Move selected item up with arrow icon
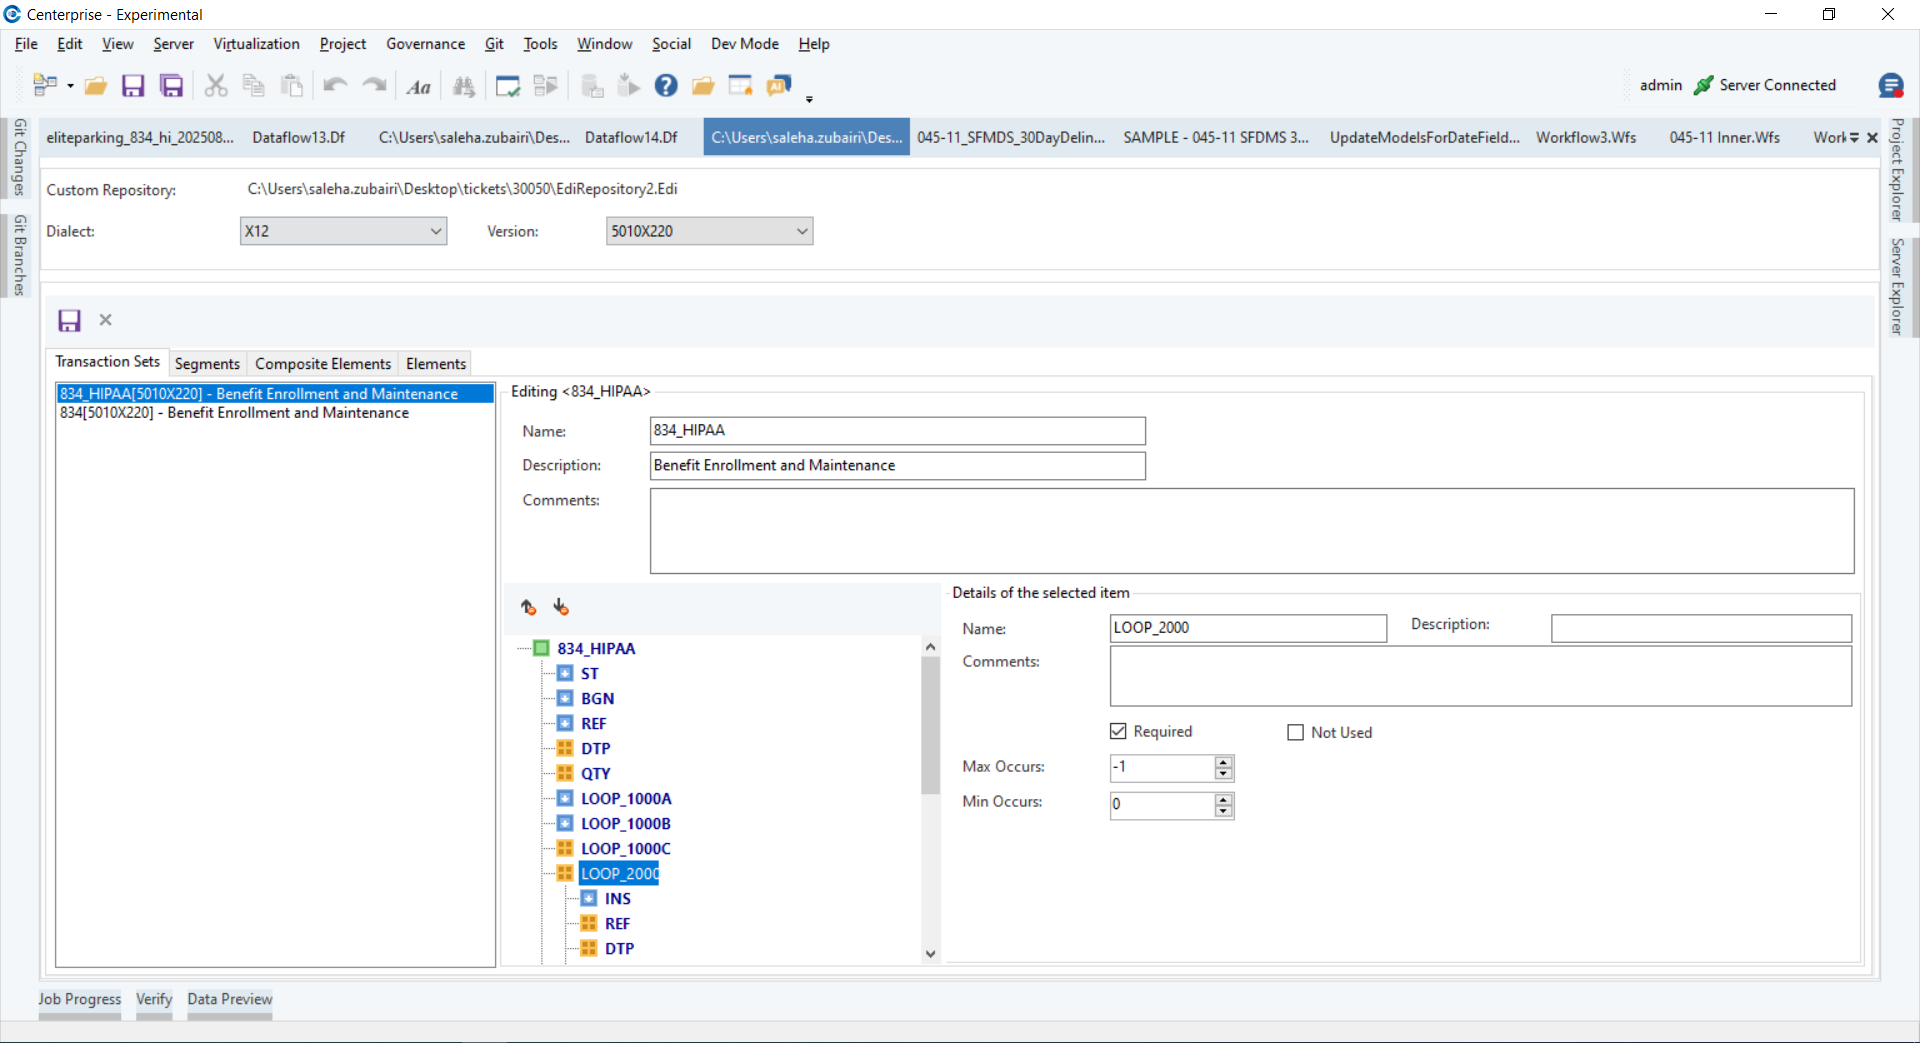The height and width of the screenshot is (1043, 1920). pos(529,607)
